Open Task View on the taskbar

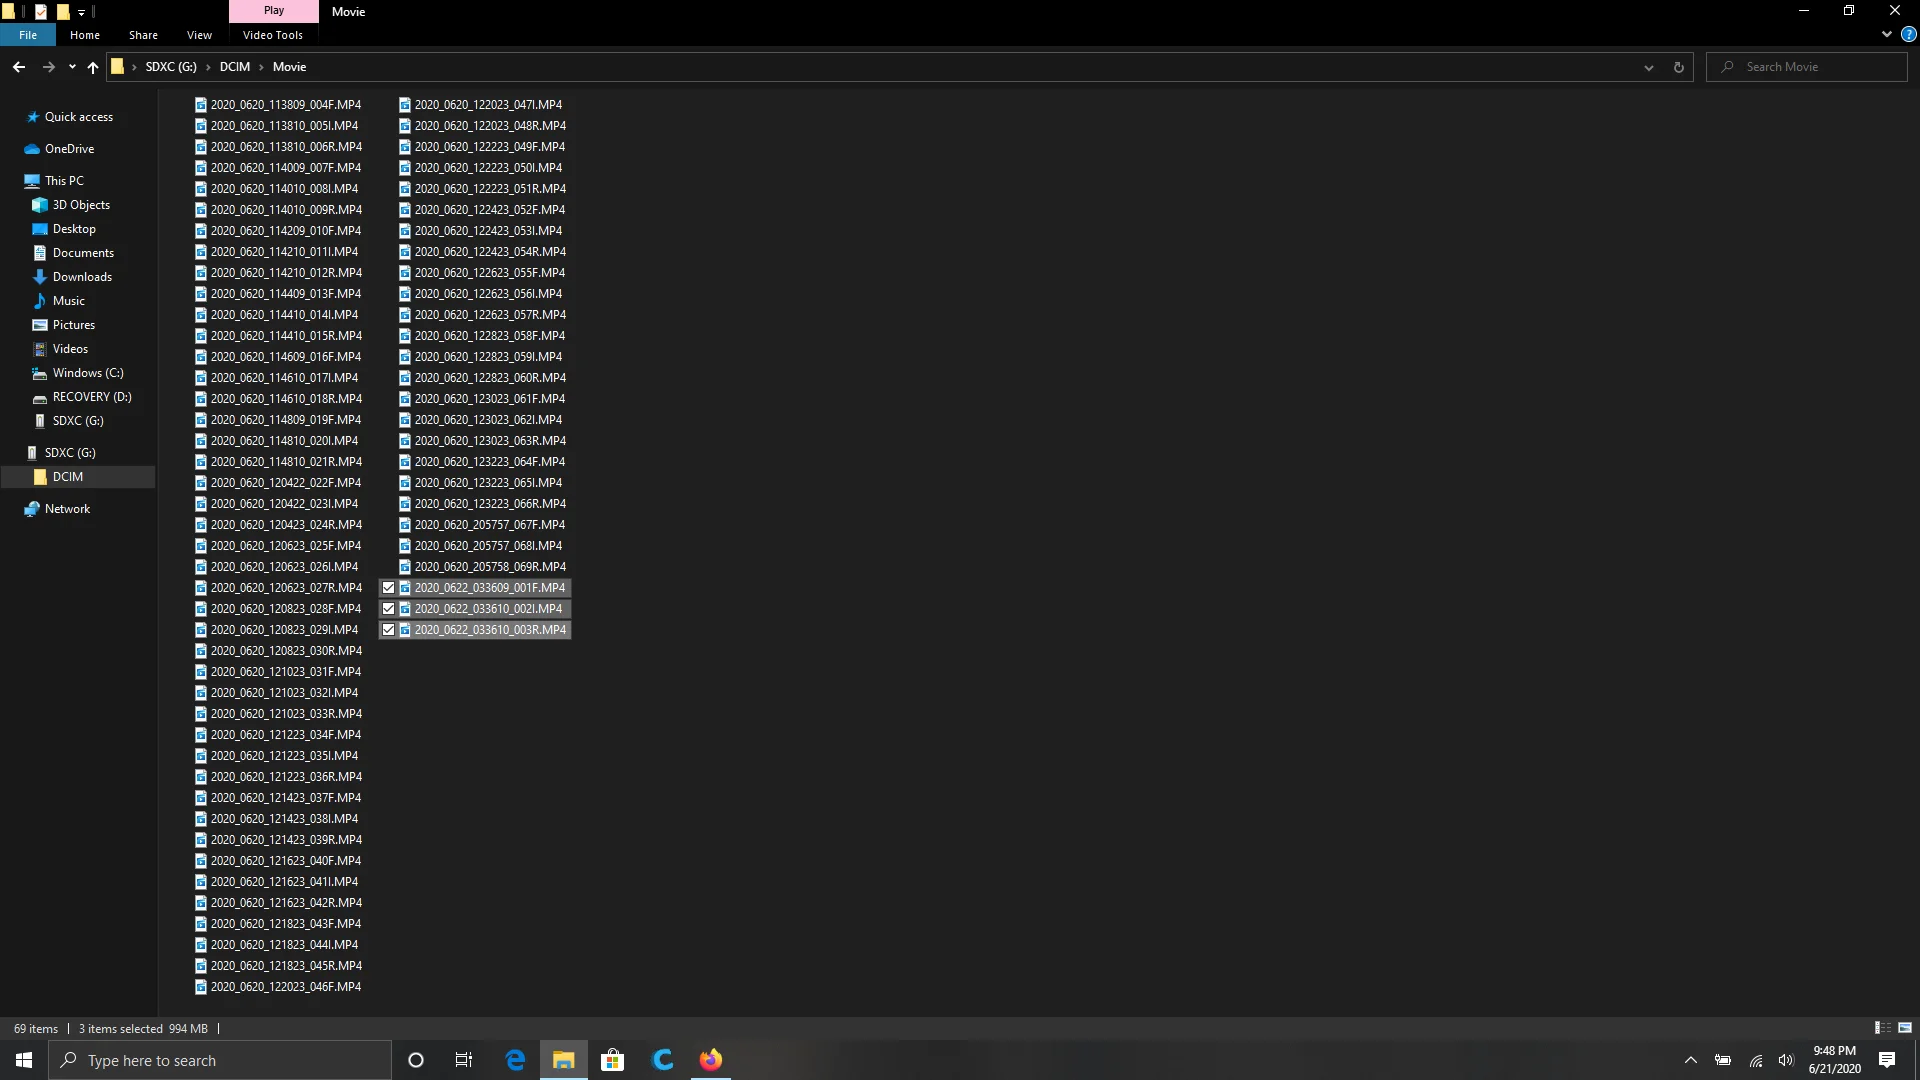coord(464,1060)
